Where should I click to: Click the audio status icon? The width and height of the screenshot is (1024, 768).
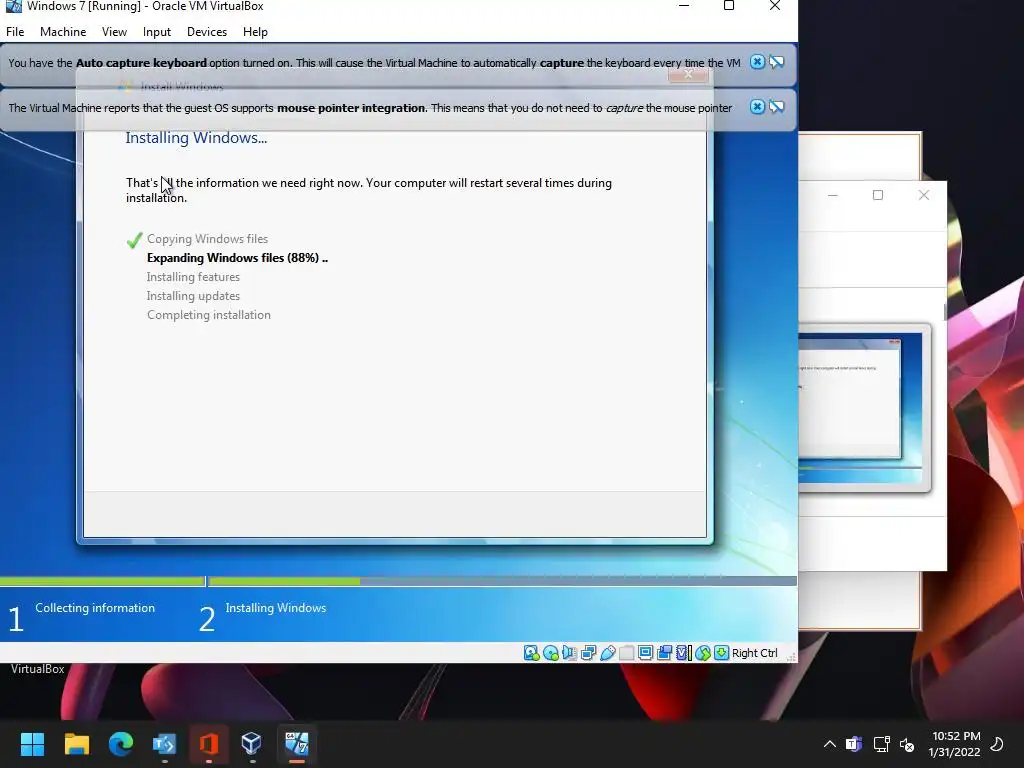(569, 652)
